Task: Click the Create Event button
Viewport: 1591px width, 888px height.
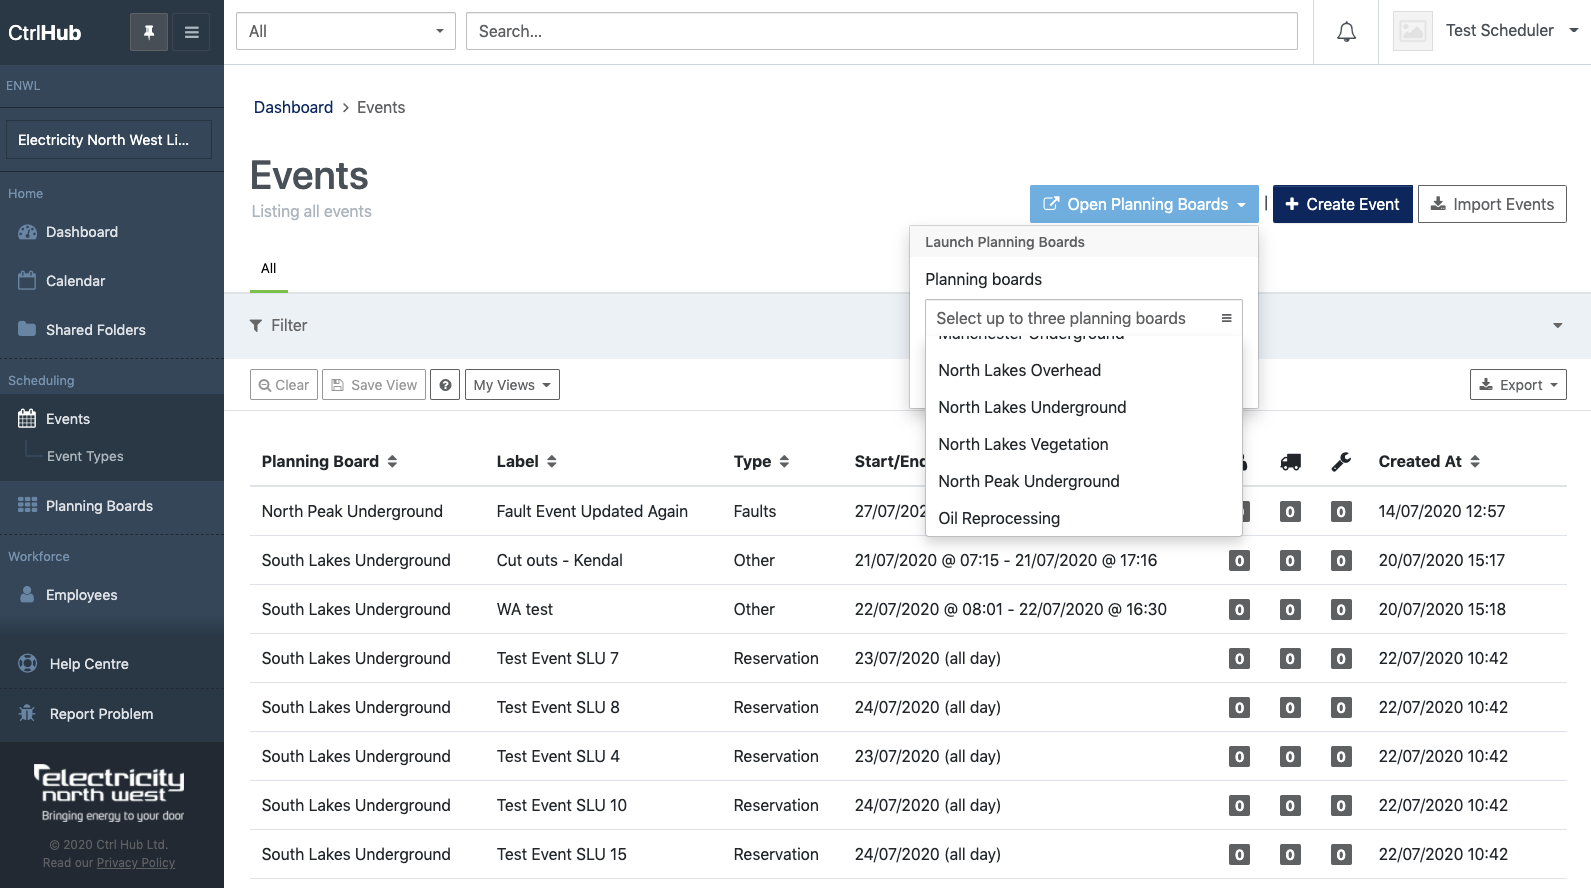Action: (x=1342, y=204)
